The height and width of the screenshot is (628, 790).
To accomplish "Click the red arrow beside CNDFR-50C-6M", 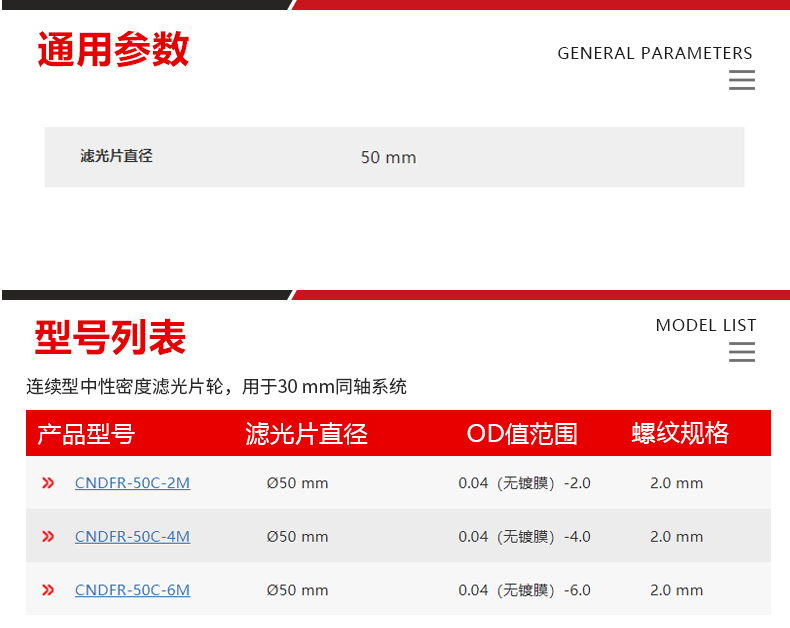I will (48, 590).
